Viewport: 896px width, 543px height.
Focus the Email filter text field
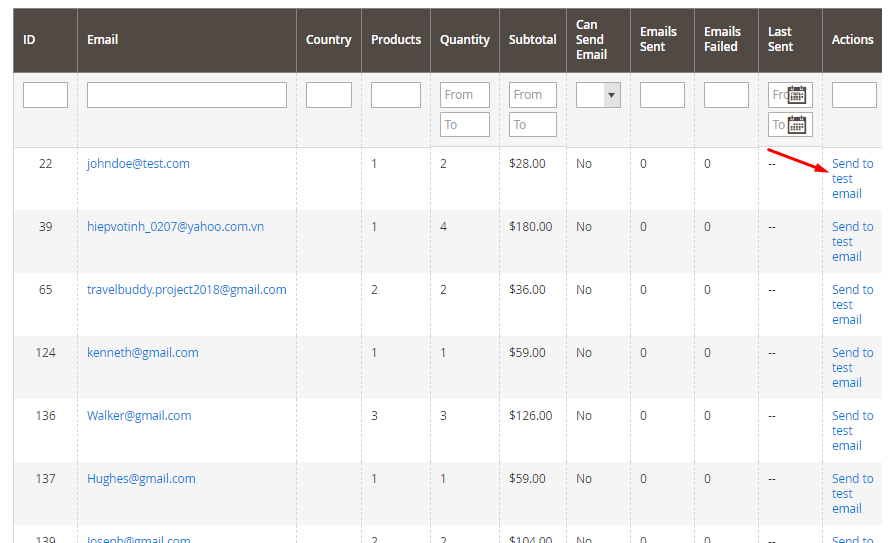point(186,95)
